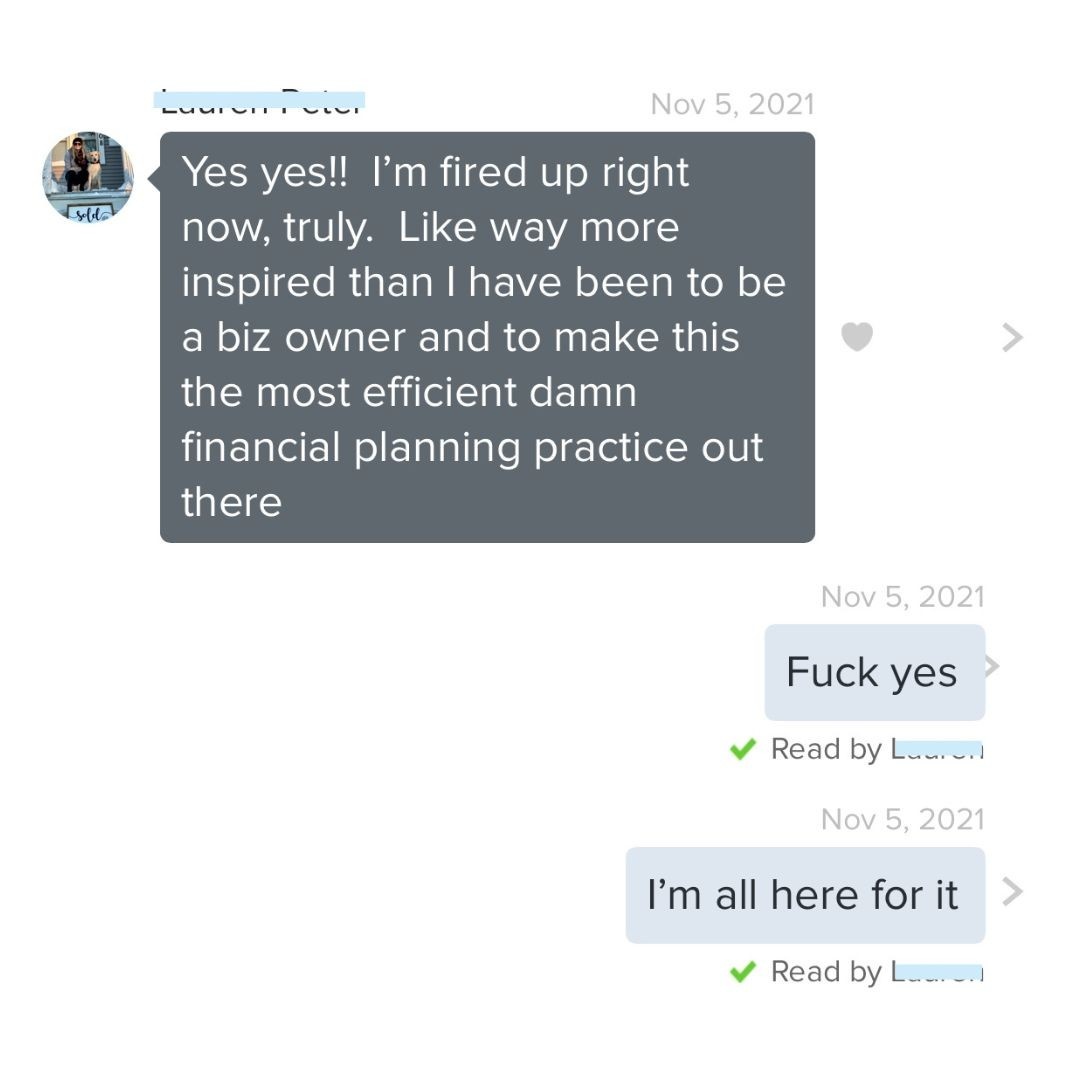
Task: Select the "Fuck yes" reply bubble
Action: click(x=875, y=672)
